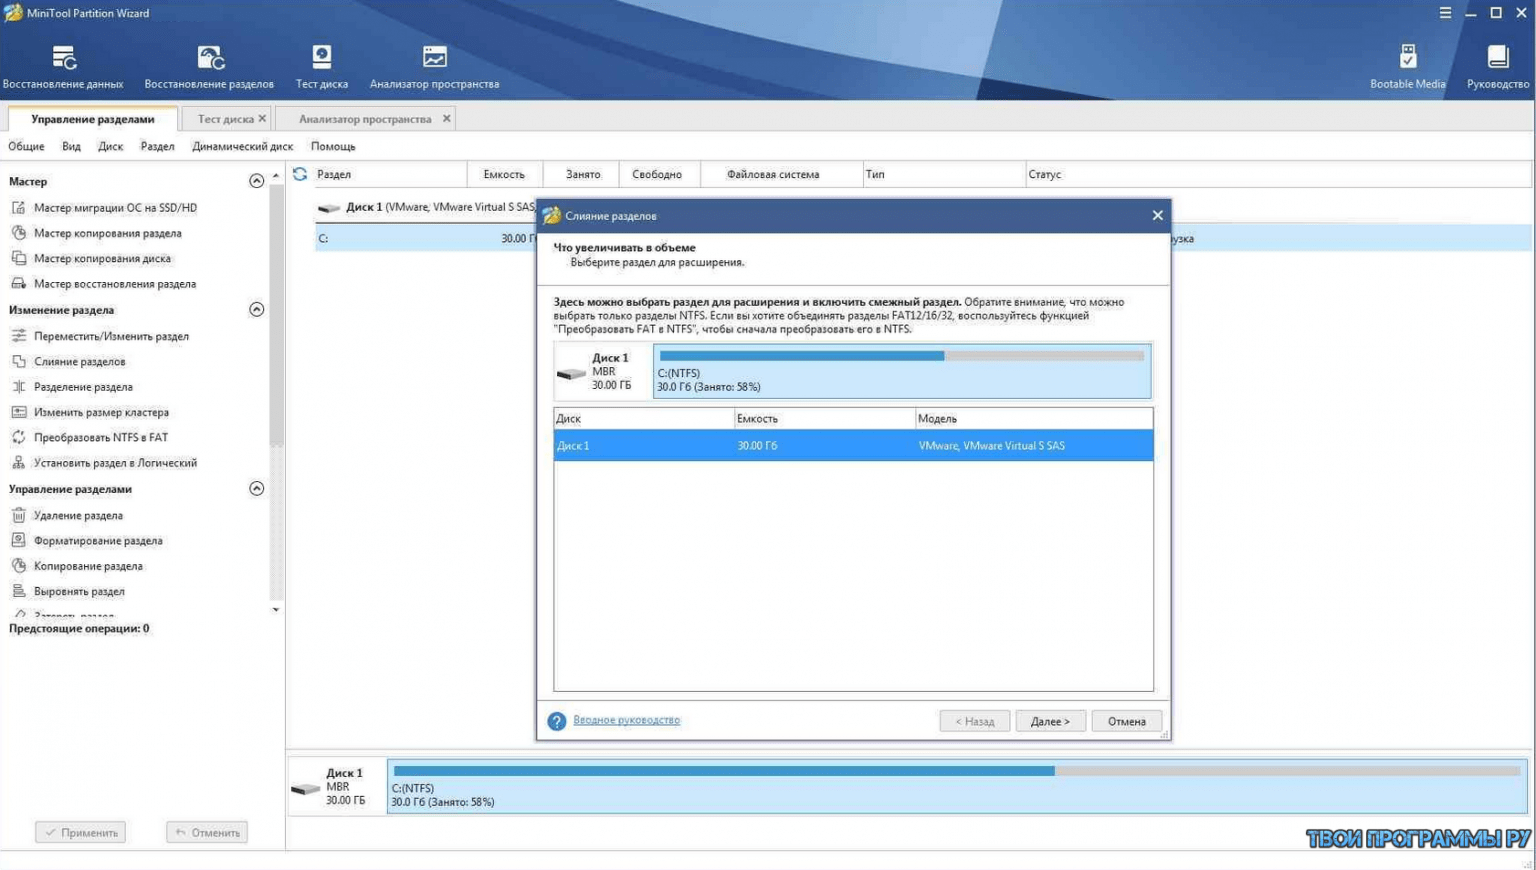Click the Далее > button
The image size is (1536, 870).
point(1050,721)
